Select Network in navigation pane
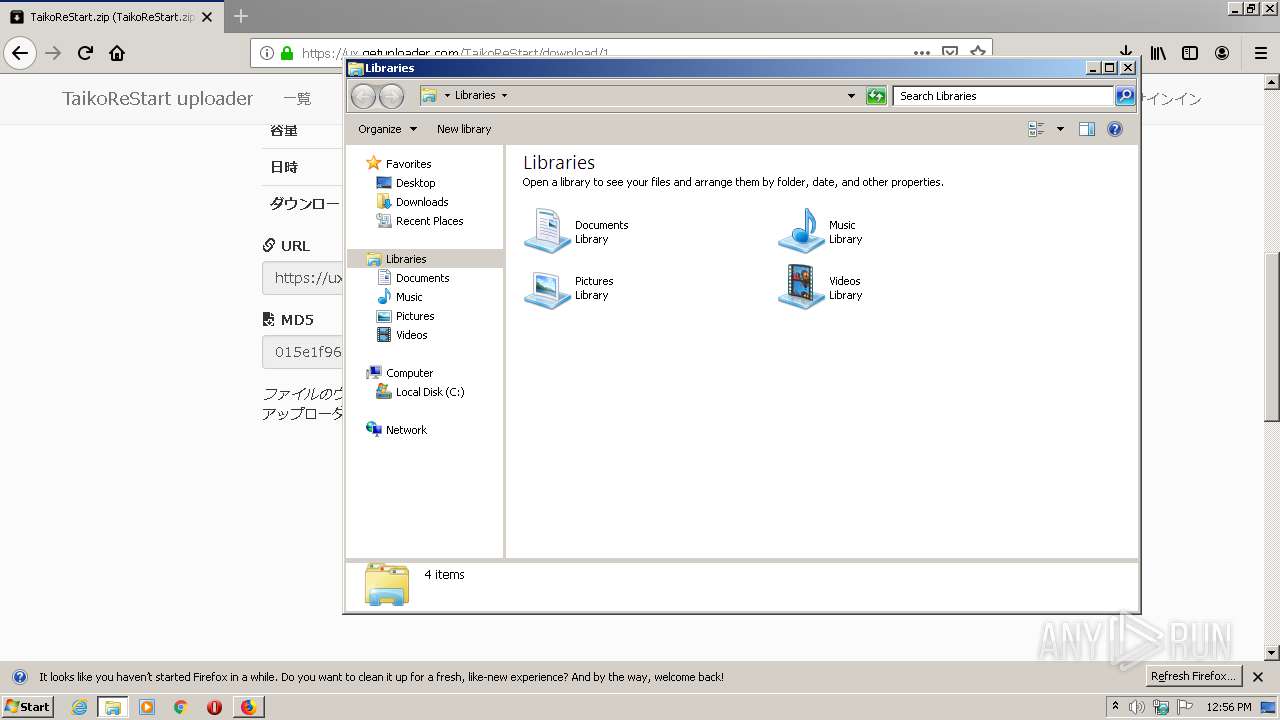The height and width of the screenshot is (720, 1280). [406, 430]
